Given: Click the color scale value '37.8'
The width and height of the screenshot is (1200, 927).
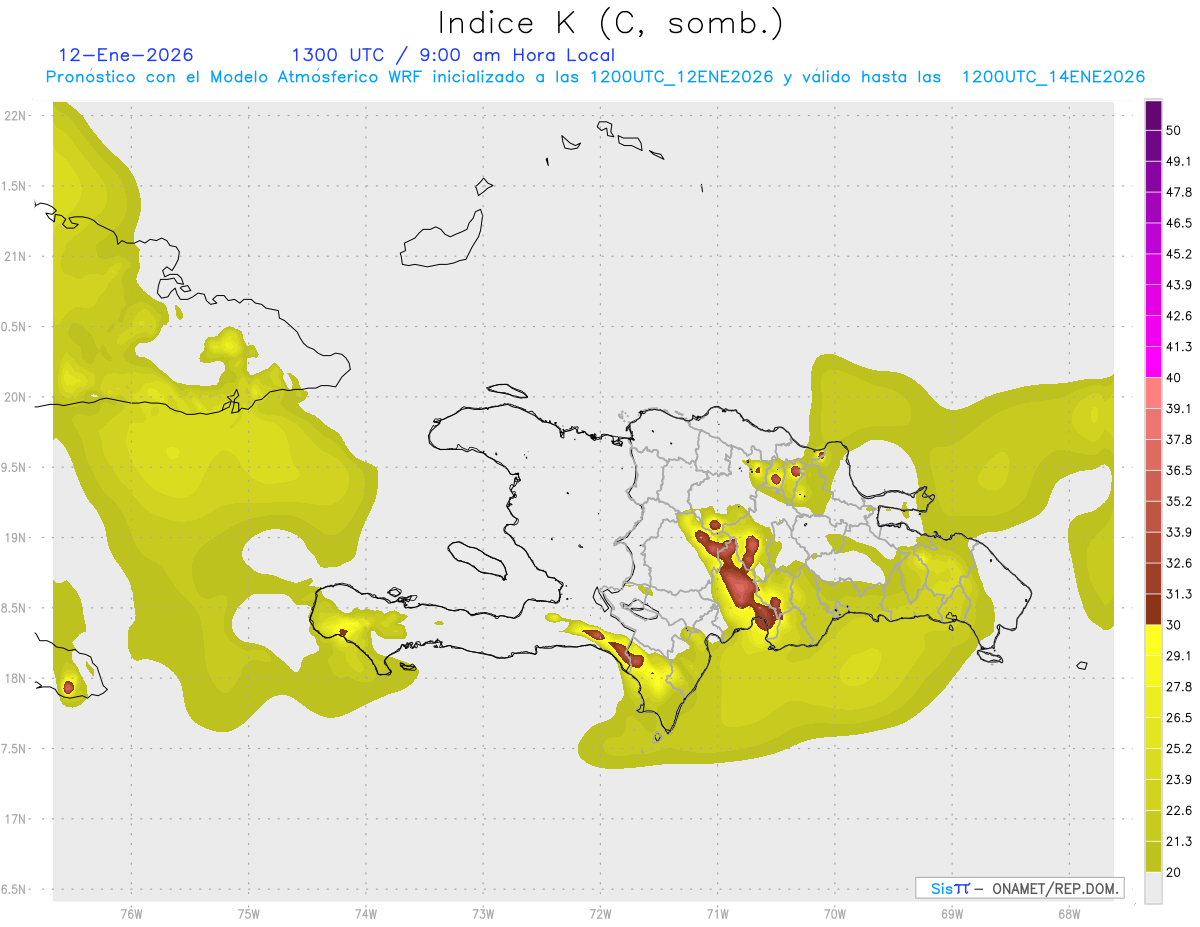Looking at the screenshot, I should coord(1180,440).
